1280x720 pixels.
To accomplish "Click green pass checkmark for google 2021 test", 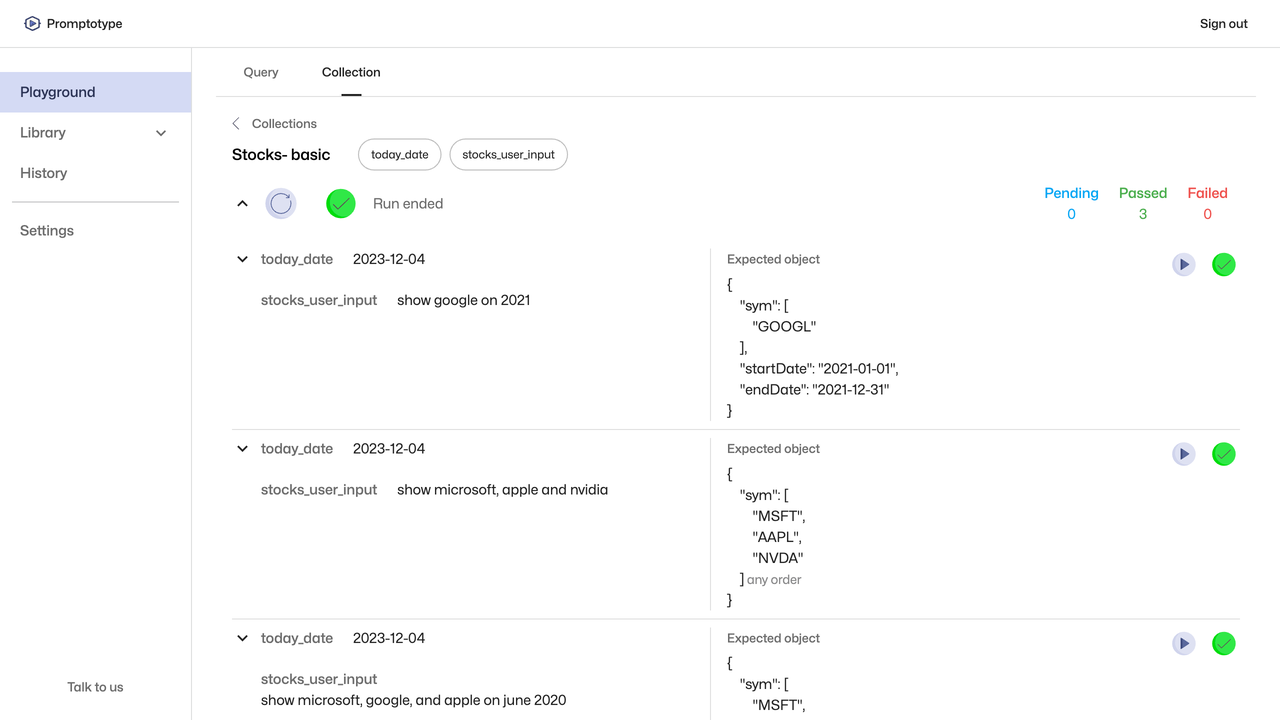I will [1224, 265].
